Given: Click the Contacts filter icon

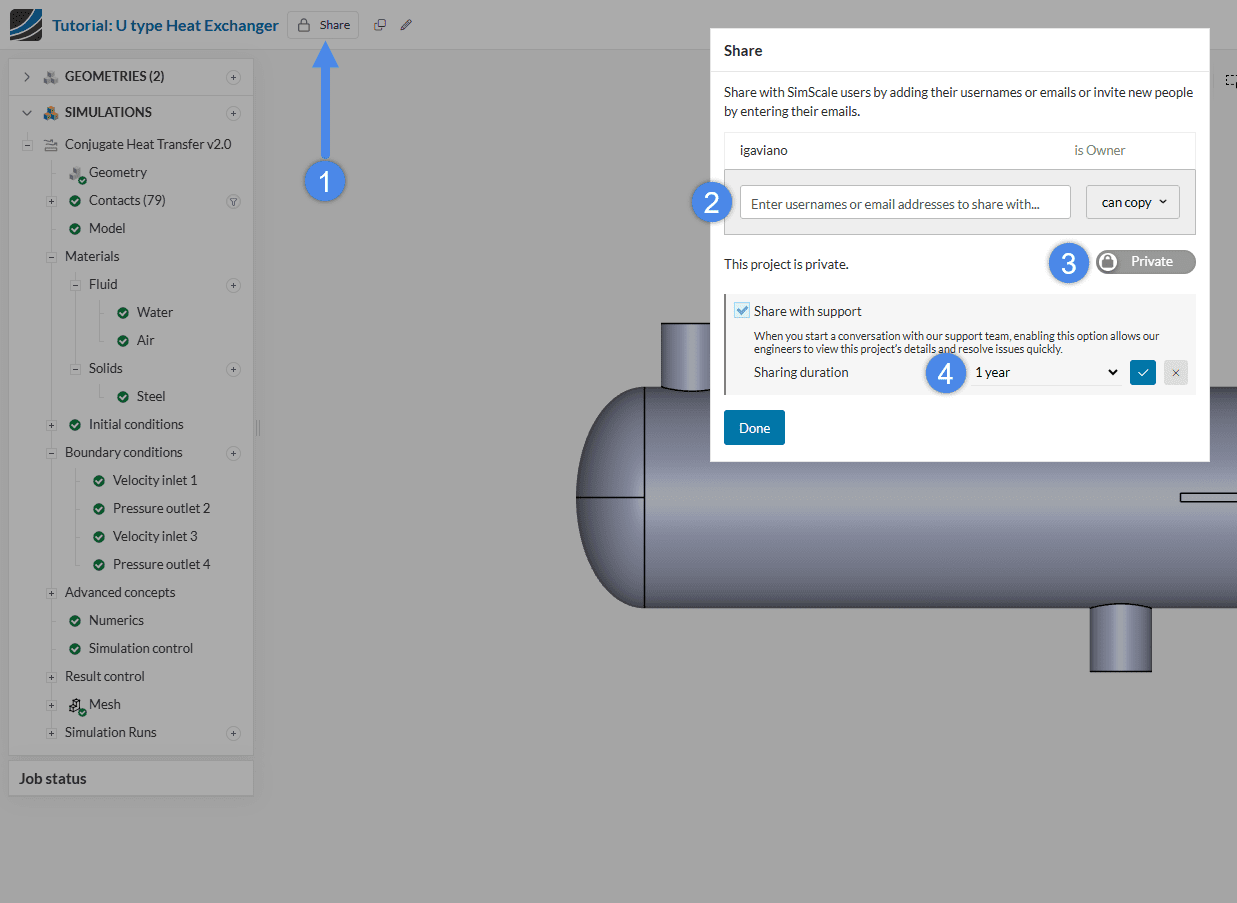Looking at the screenshot, I should [233, 201].
